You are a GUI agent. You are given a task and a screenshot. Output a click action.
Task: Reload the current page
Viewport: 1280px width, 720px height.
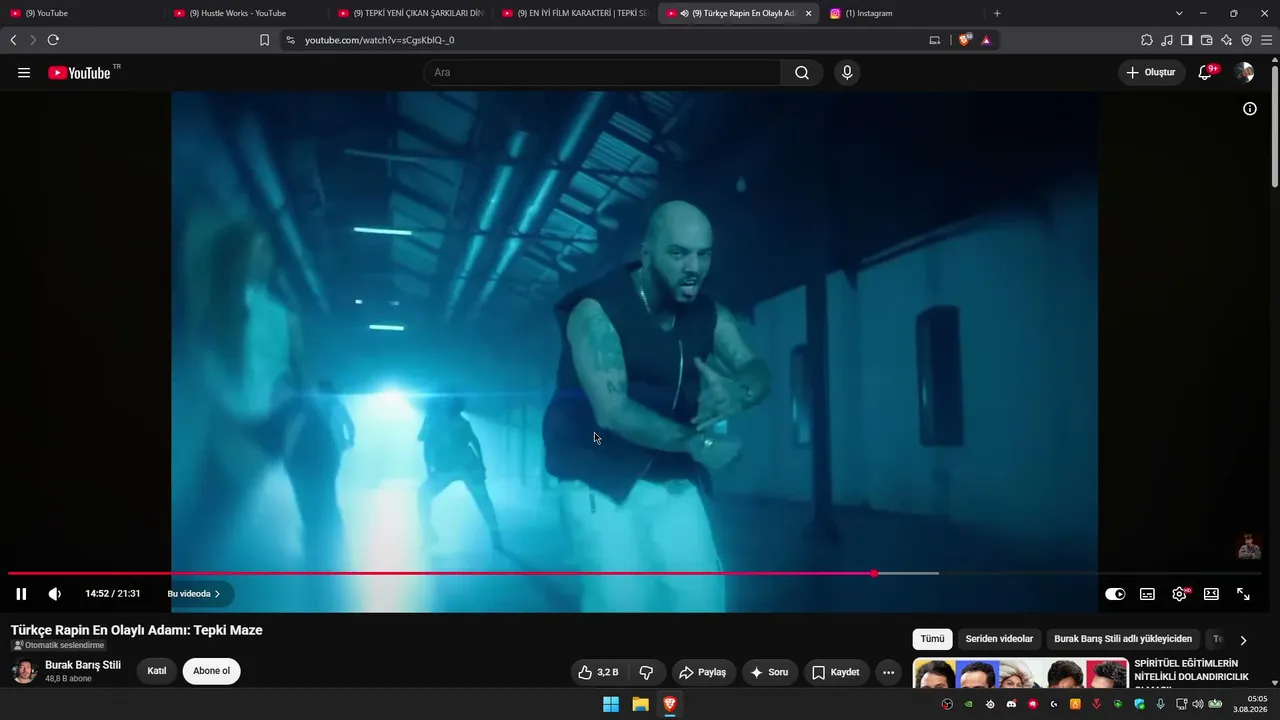coord(53,40)
